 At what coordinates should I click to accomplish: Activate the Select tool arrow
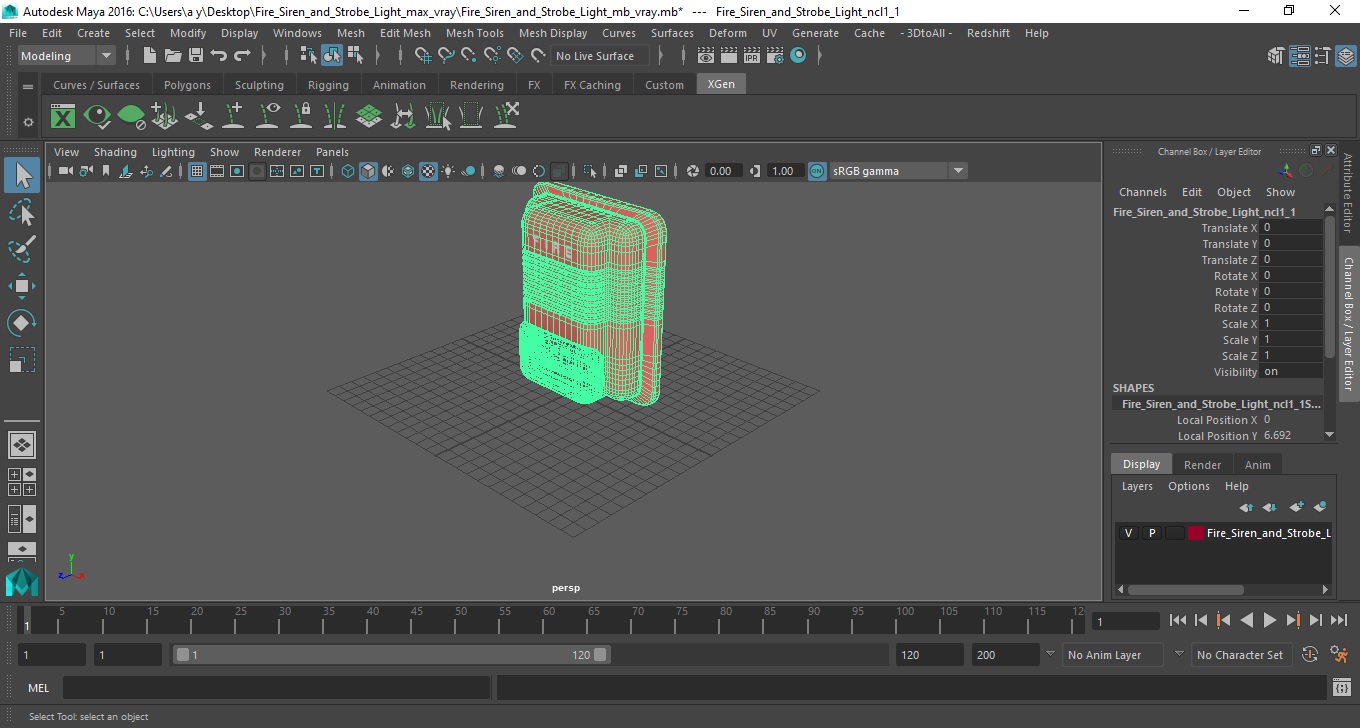click(22, 175)
